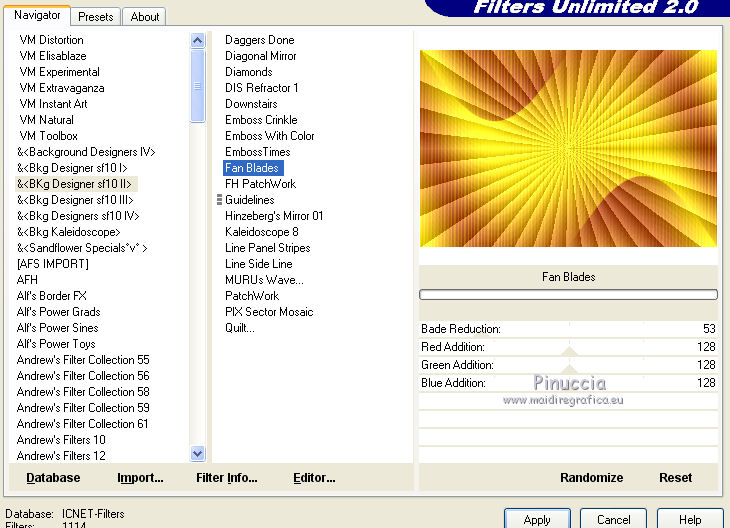Adjust the Red Addition slider
The height and width of the screenshot is (528, 730).
pos(568,347)
